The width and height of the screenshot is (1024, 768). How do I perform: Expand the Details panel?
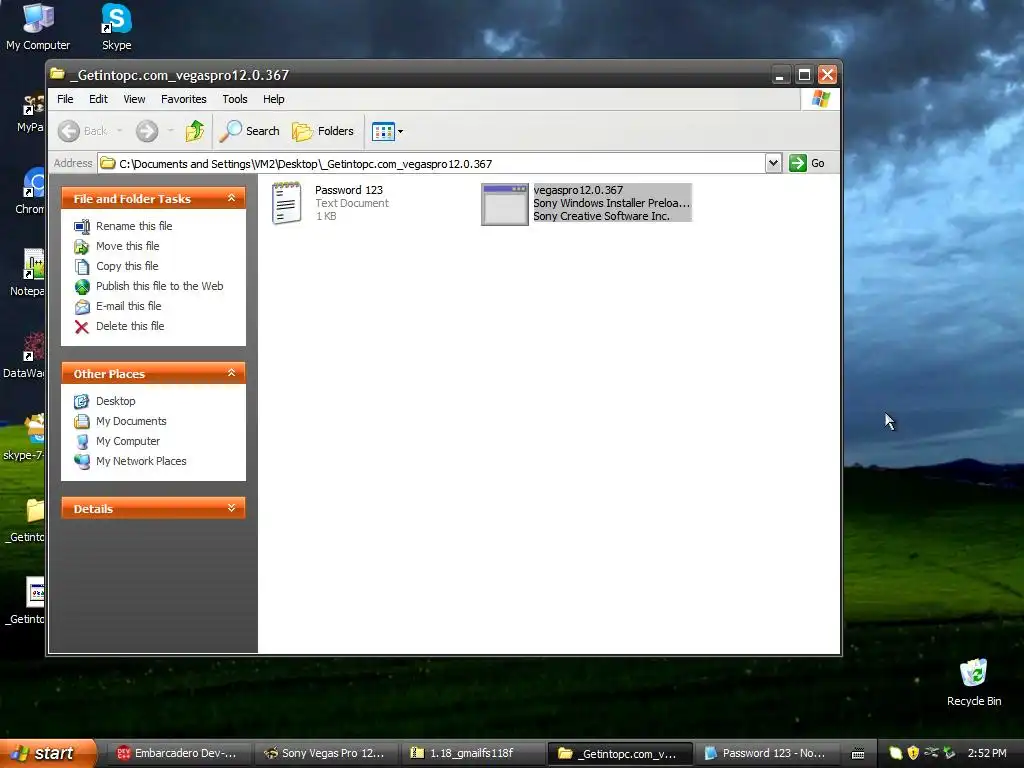coord(231,508)
